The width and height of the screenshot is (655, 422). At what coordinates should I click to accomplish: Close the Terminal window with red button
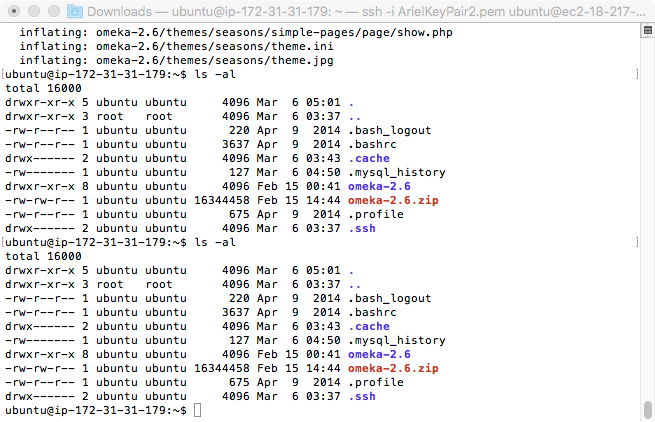click(x=14, y=11)
